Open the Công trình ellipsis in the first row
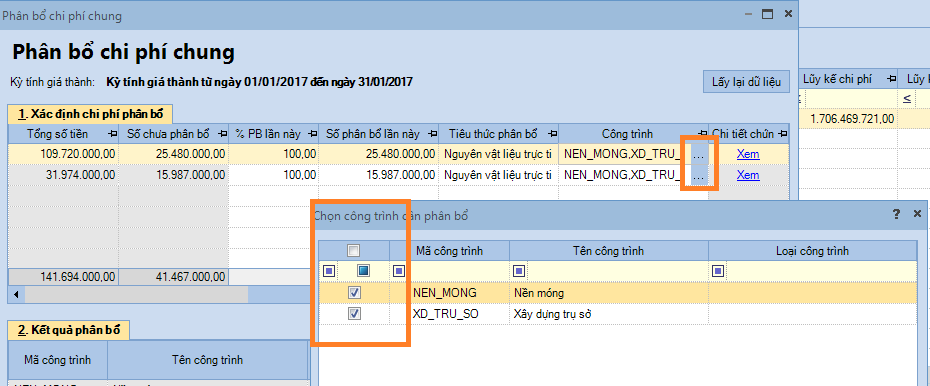Screen dimensions: 930x386 (699, 155)
